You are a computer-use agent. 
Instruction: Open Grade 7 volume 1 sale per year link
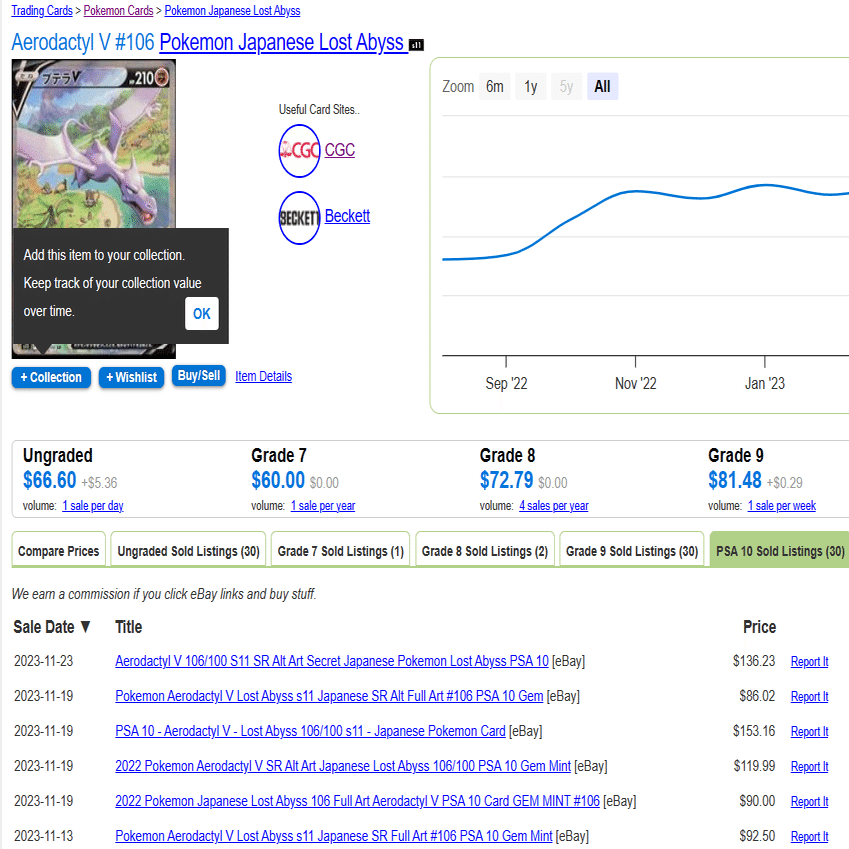(323, 506)
